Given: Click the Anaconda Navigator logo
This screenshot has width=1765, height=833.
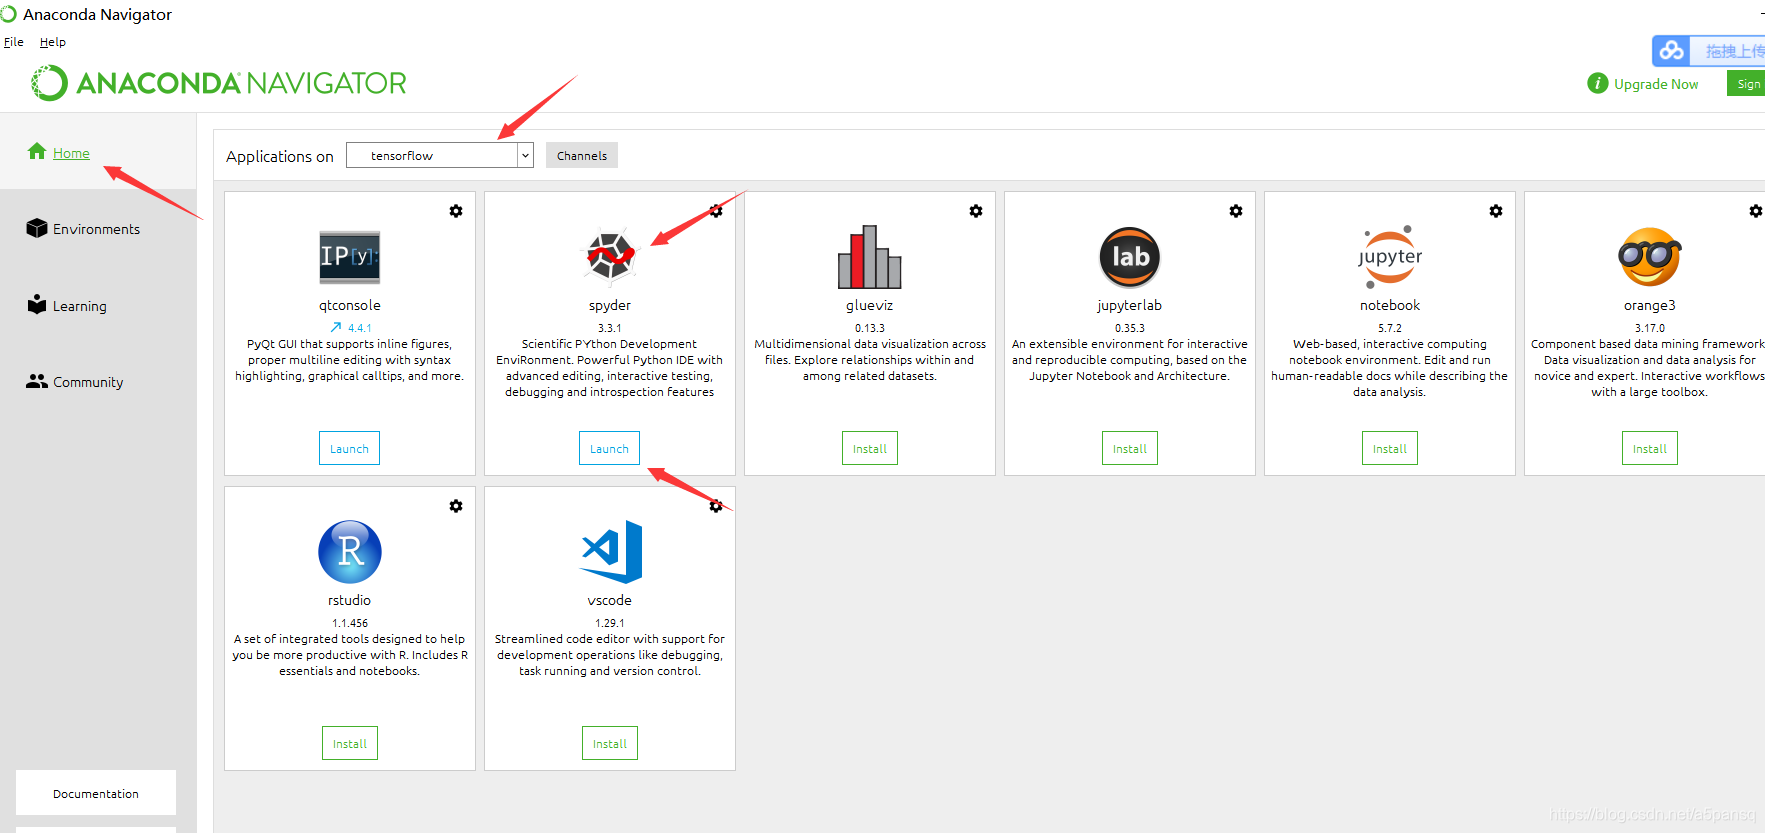Looking at the screenshot, I should [219, 83].
